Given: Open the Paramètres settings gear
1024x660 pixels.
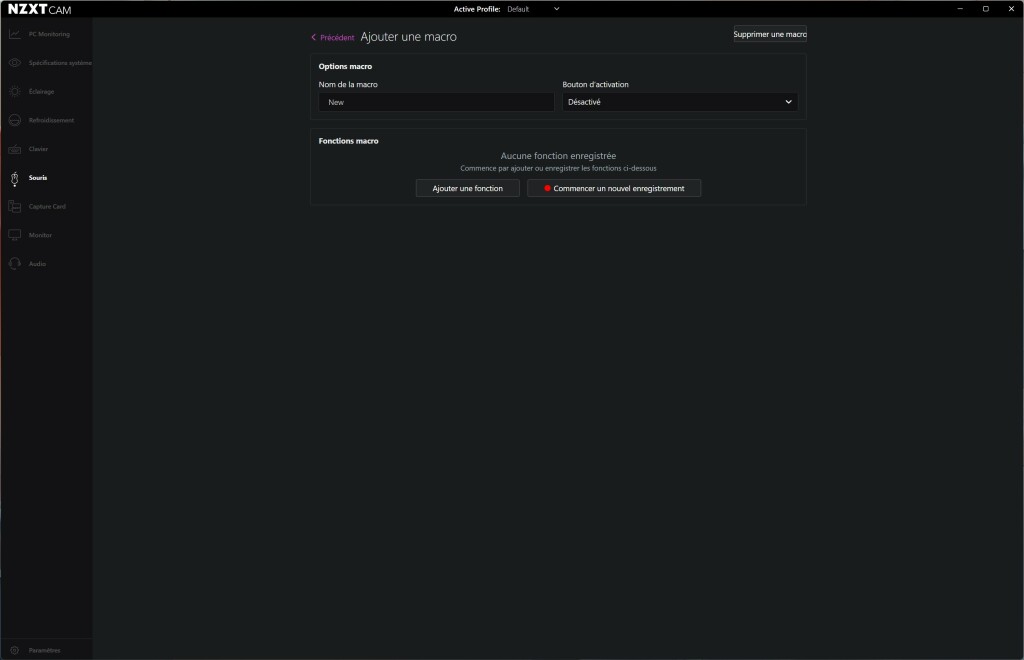Looking at the screenshot, I should (14, 649).
